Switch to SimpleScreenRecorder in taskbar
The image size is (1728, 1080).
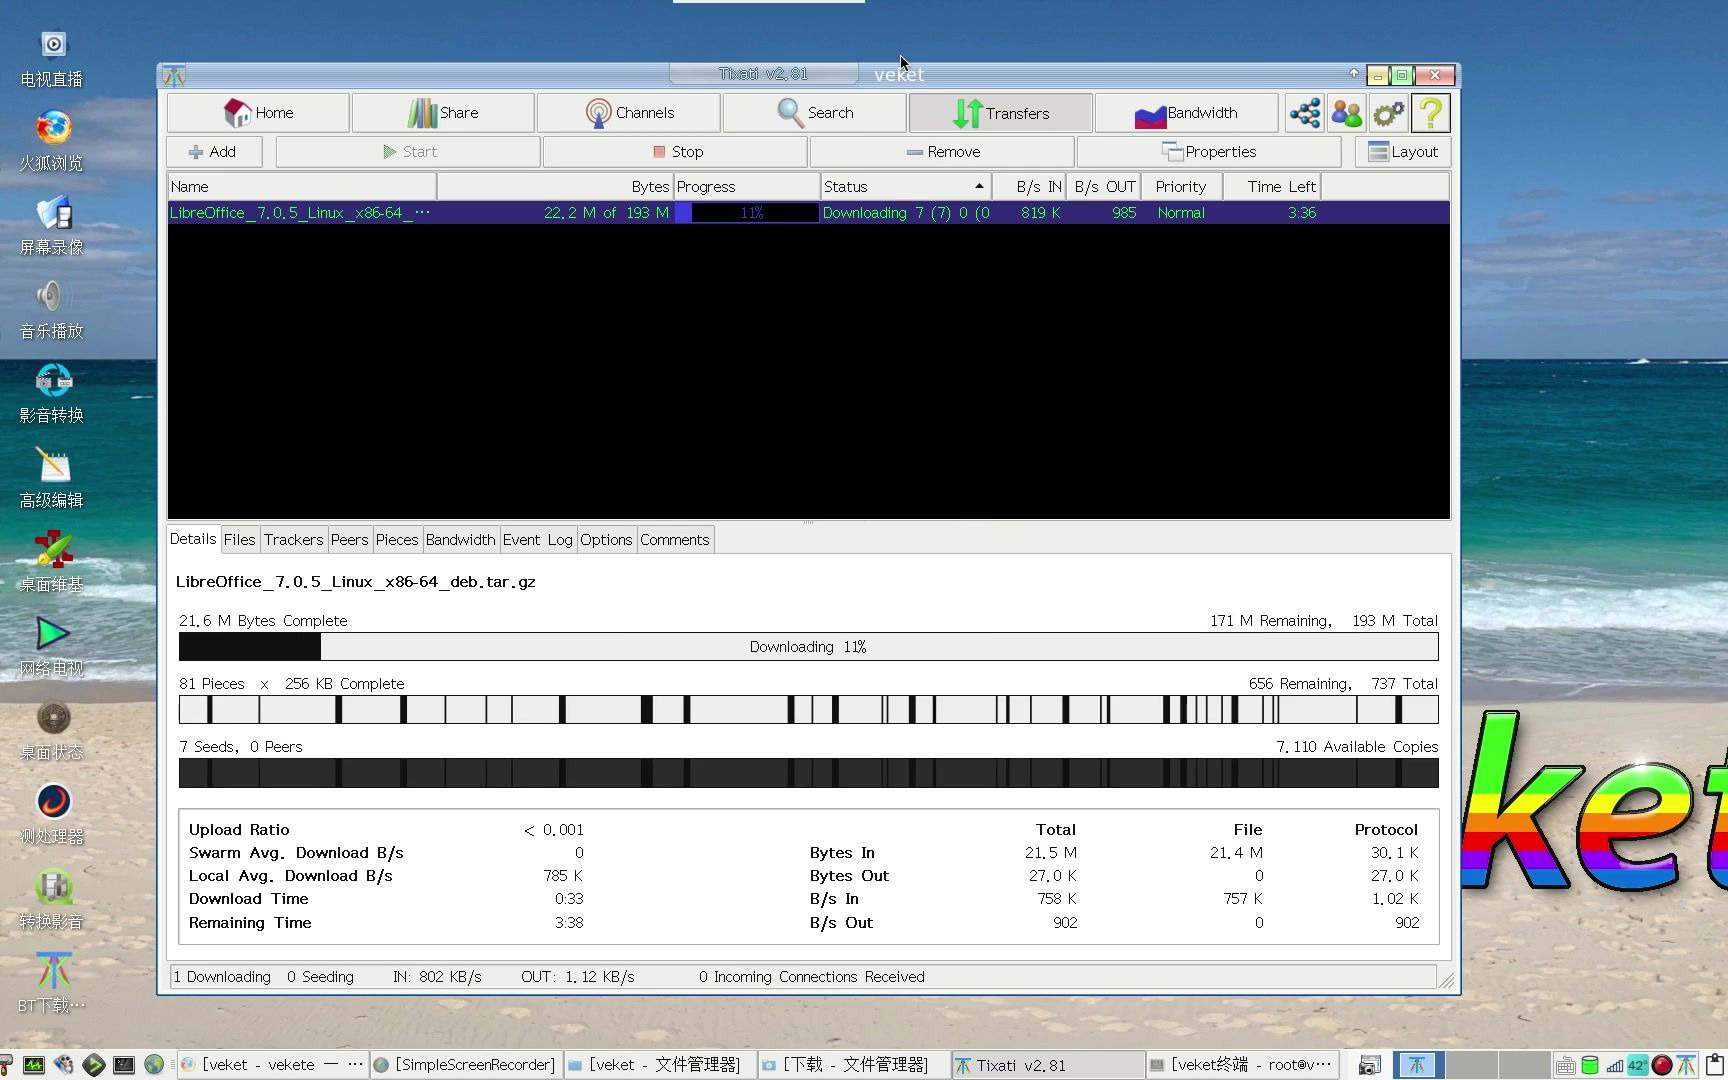click(465, 1065)
